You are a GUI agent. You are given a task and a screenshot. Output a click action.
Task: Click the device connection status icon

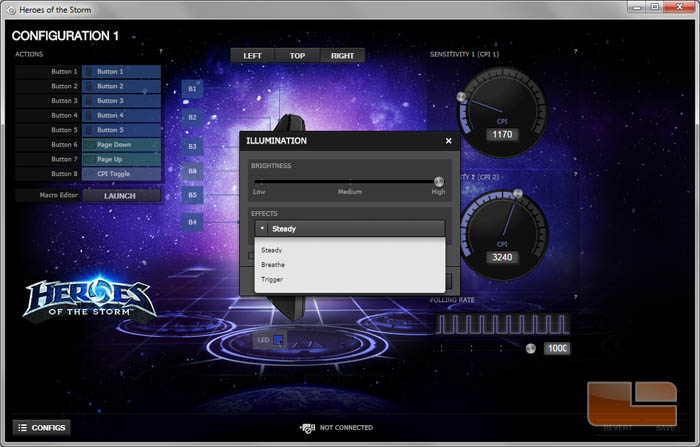[308, 428]
